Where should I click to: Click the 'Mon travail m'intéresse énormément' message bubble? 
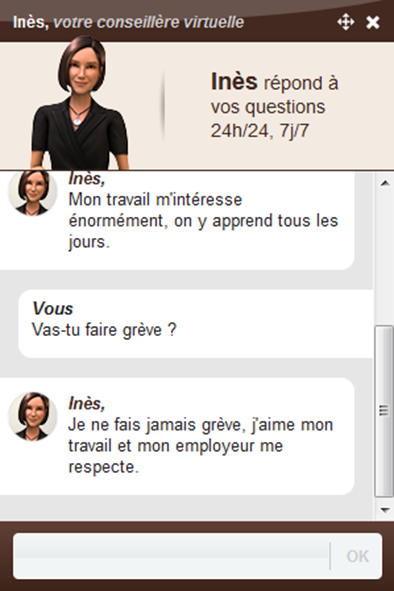(x=177, y=220)
